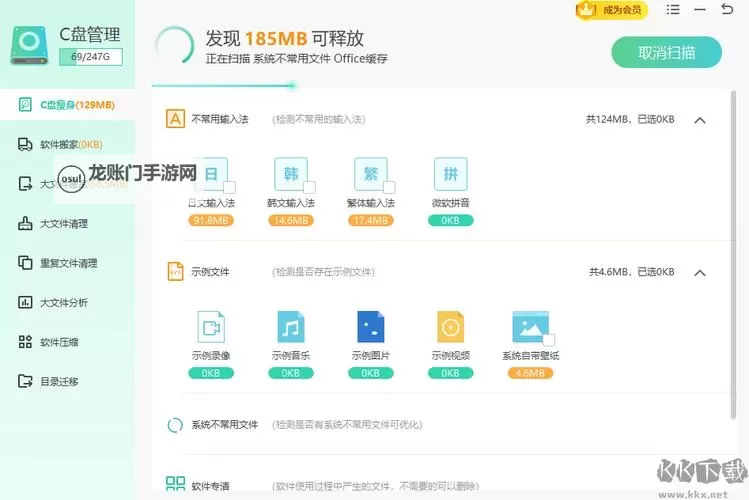749x500 pixels.
Task: Click the 17.4MB size badge
Action: (371, 221)
